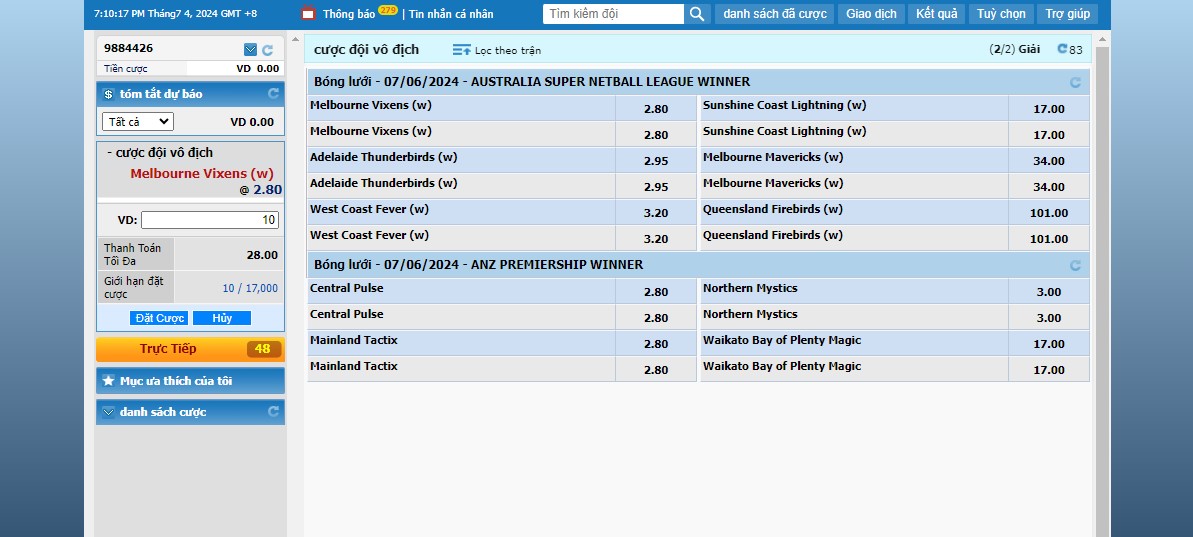Click the 279 notification count badge

[x=388, y=10]
